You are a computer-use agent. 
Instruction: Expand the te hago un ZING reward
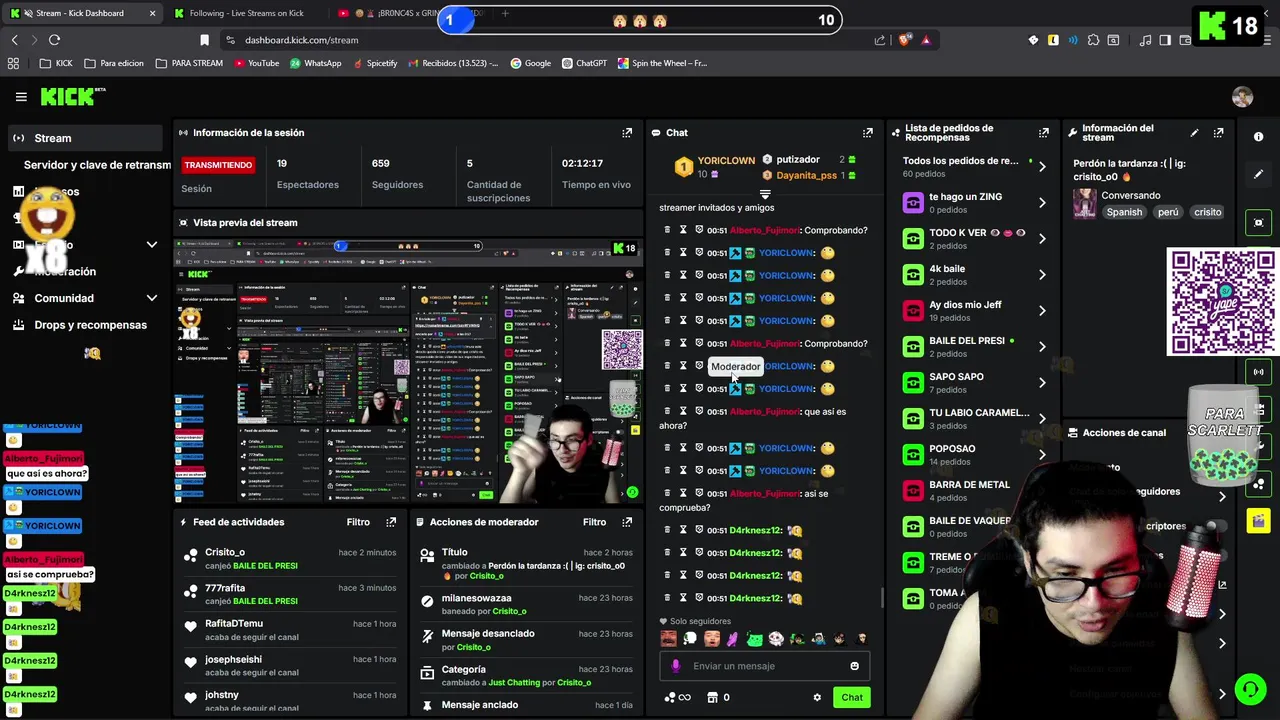[x=1042, y=202]
